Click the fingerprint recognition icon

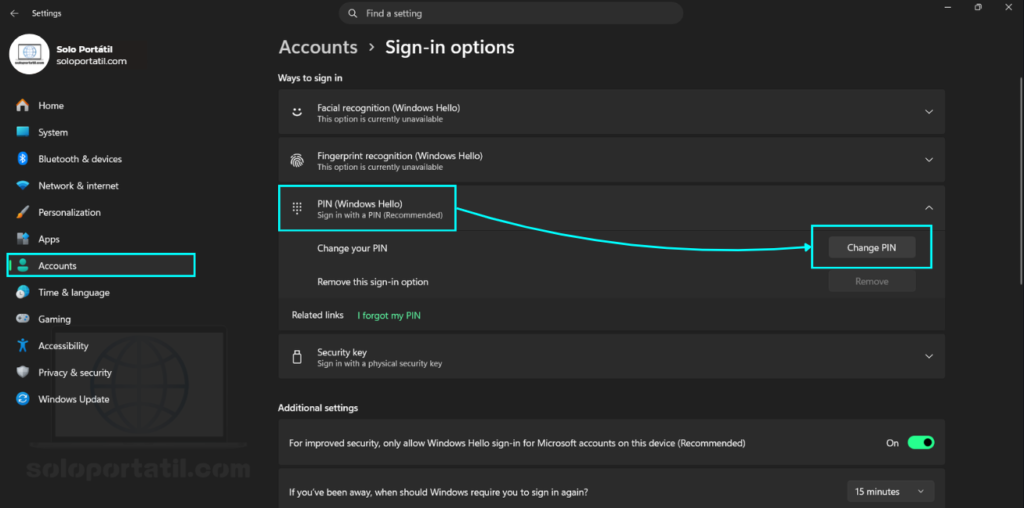tap(297, 160)
